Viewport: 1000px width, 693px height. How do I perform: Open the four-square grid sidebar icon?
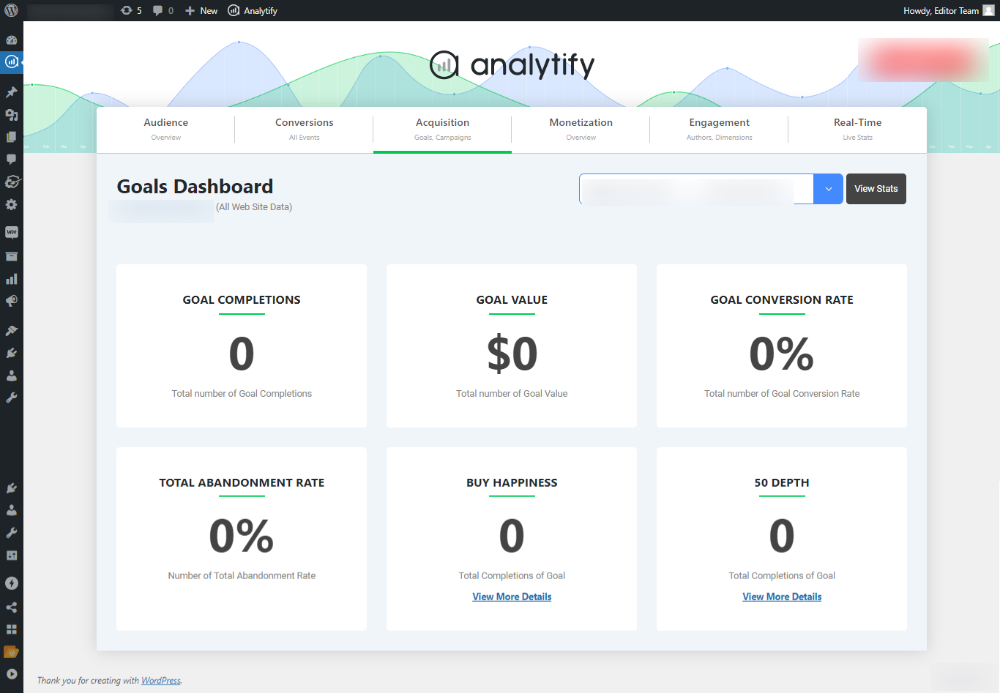pos(11,629)
